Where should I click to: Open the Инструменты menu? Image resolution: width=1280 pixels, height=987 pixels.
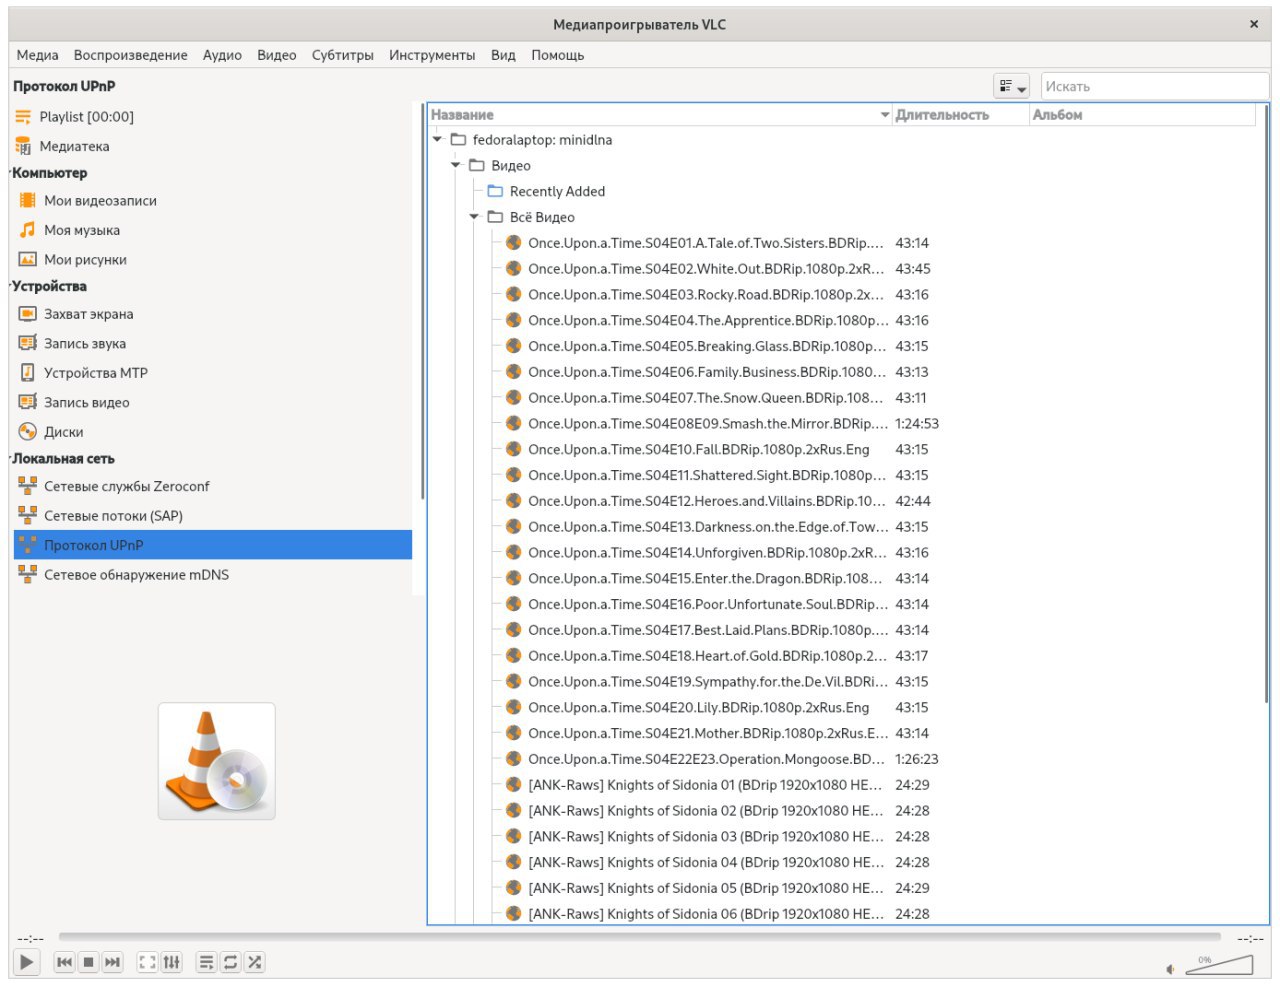pos(432,55)
